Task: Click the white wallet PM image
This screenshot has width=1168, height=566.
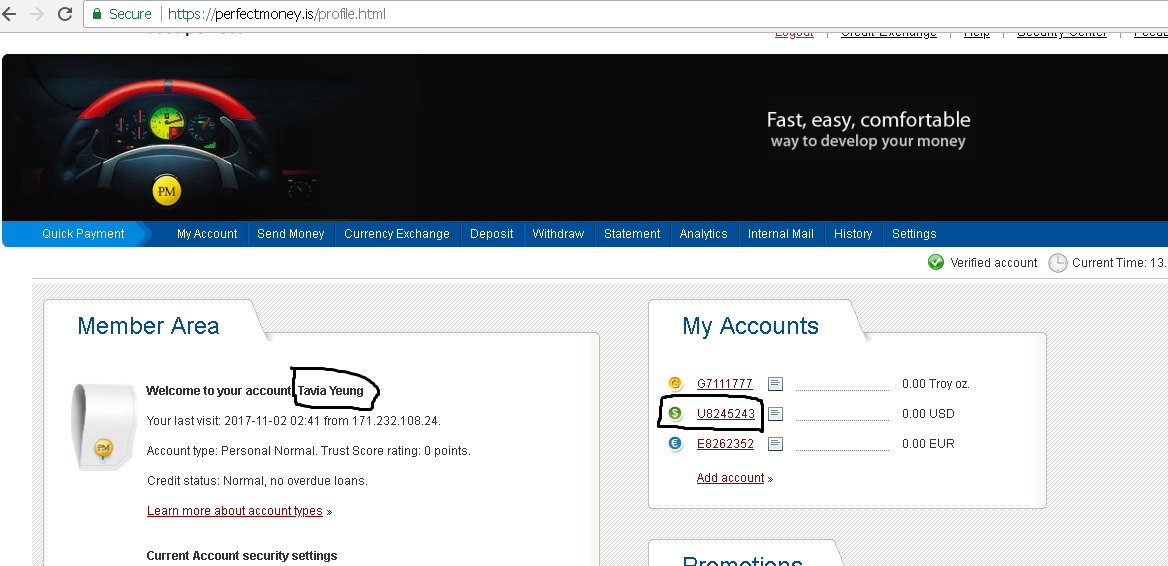Action: point(104,427)
